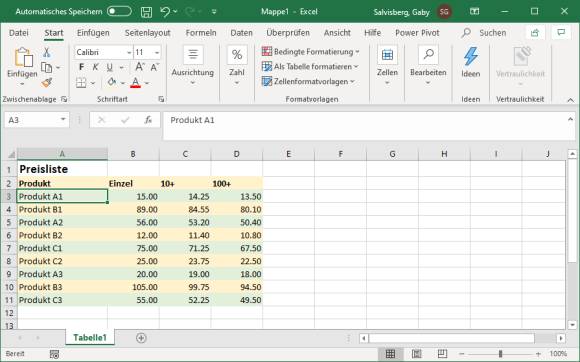Click the formula bar showing Produkt A1

(369, 126)
